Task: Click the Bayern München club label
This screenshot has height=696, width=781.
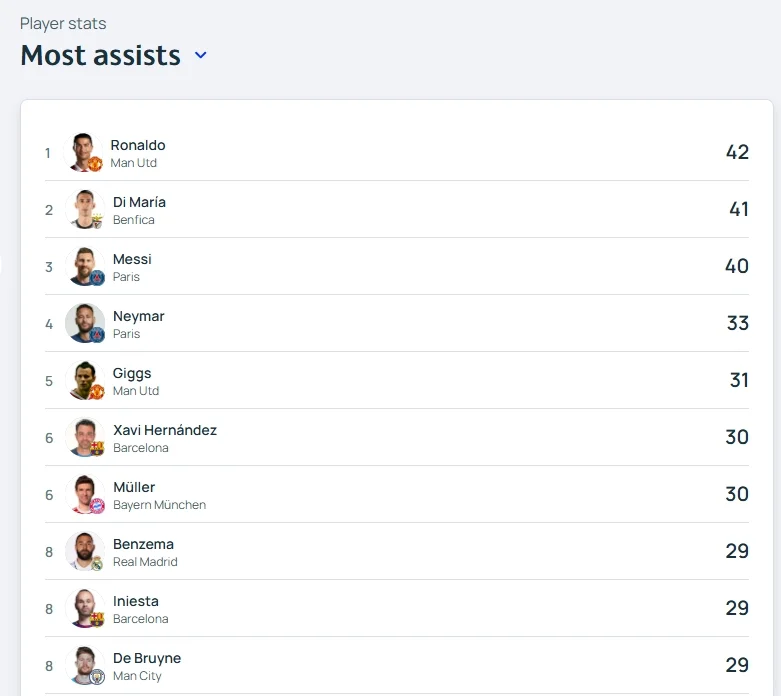Action: 159,505
